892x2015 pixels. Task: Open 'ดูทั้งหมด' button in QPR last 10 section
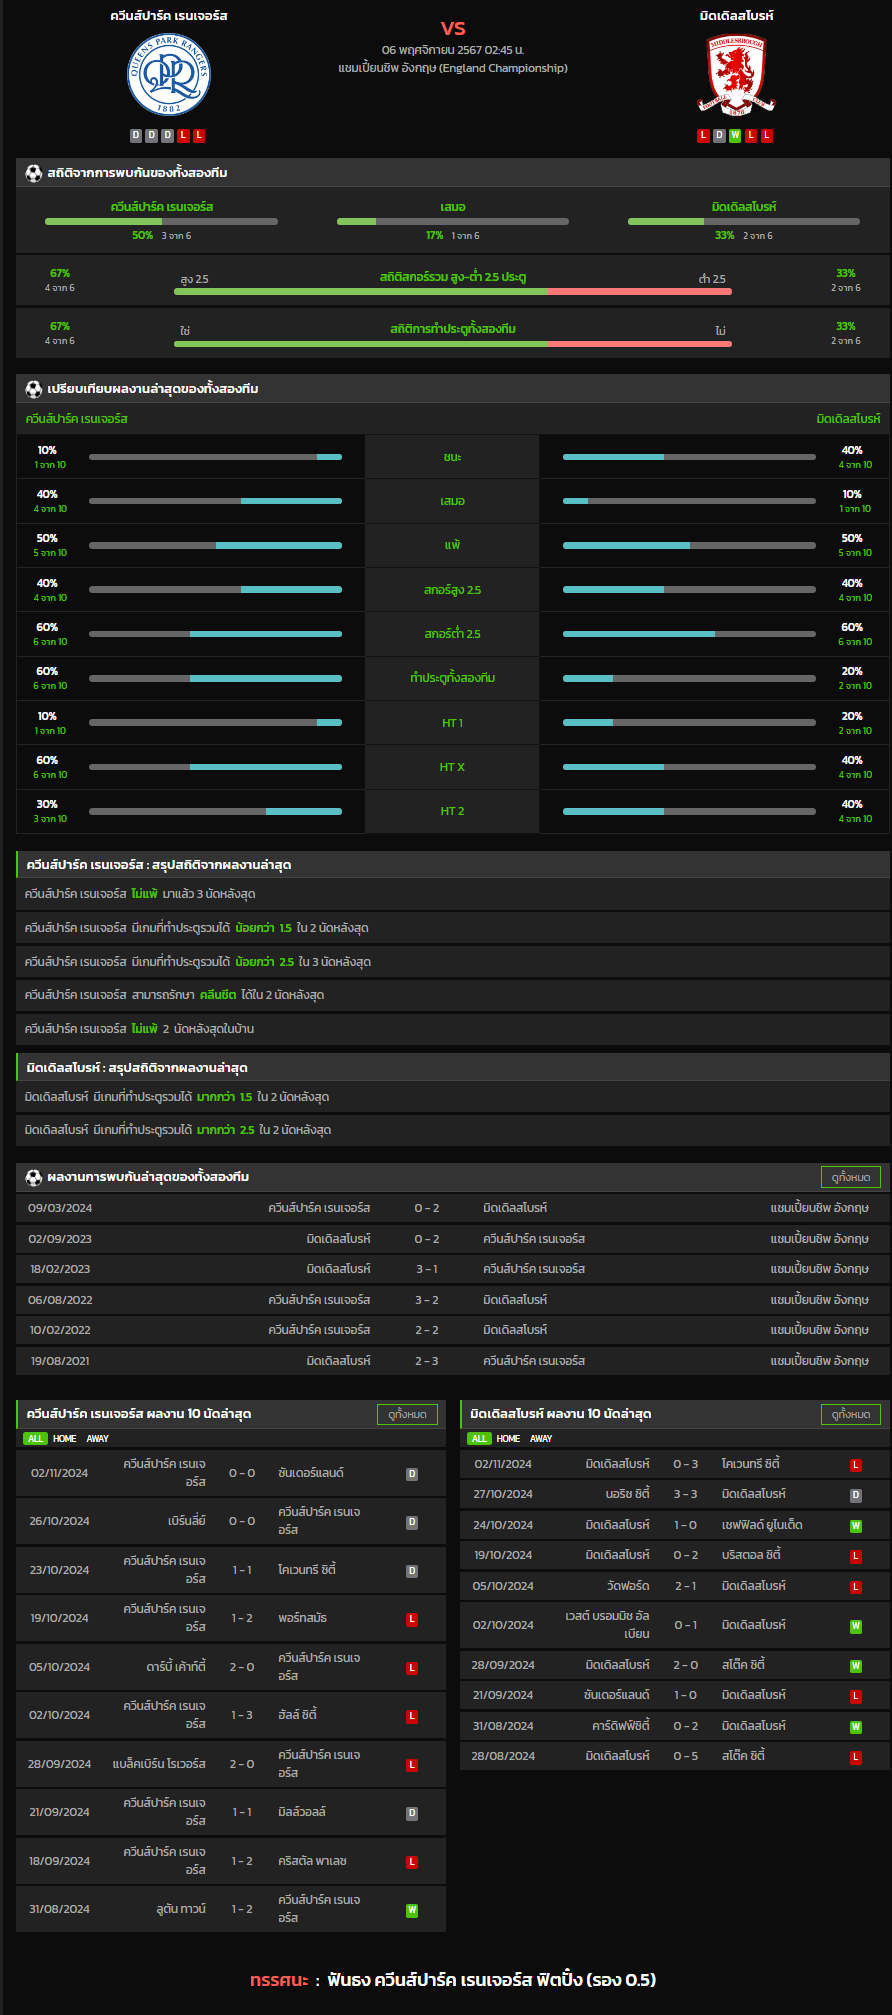coord(407,1414)
